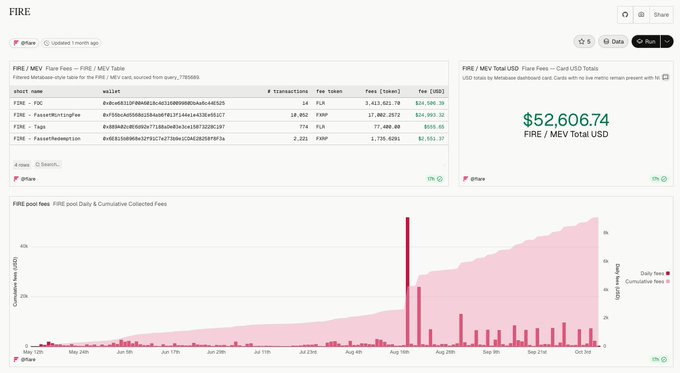The height and width of the screenshot is (373, 680).
Task: Click the Flare Fees — FIRE / MEV Table subtitle
Action: coord(85,69)
